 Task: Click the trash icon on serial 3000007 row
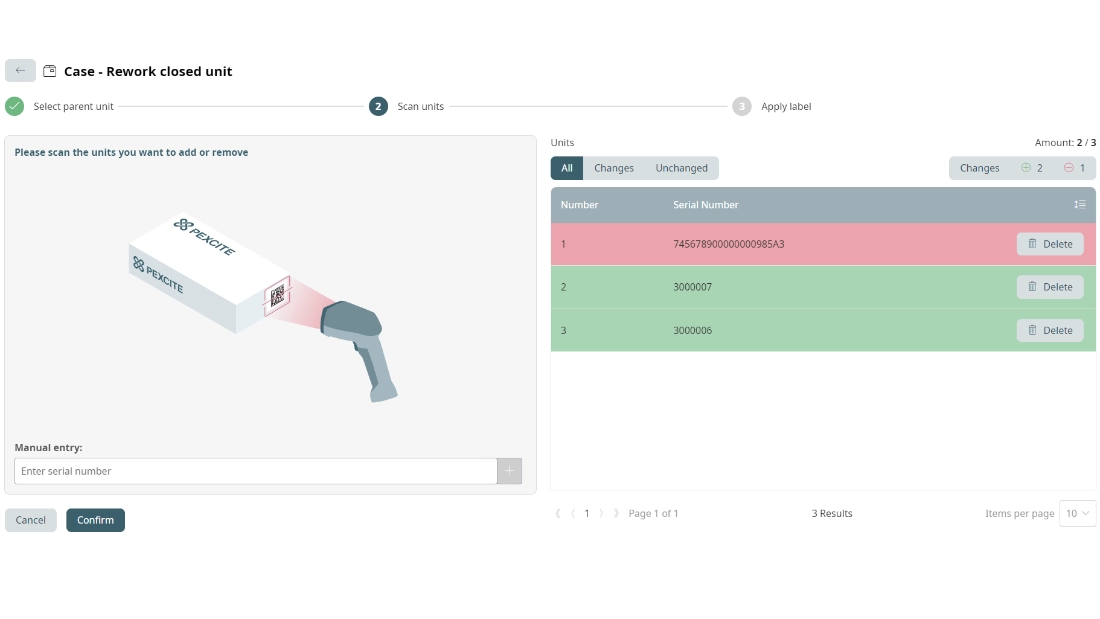[1034, 287]
